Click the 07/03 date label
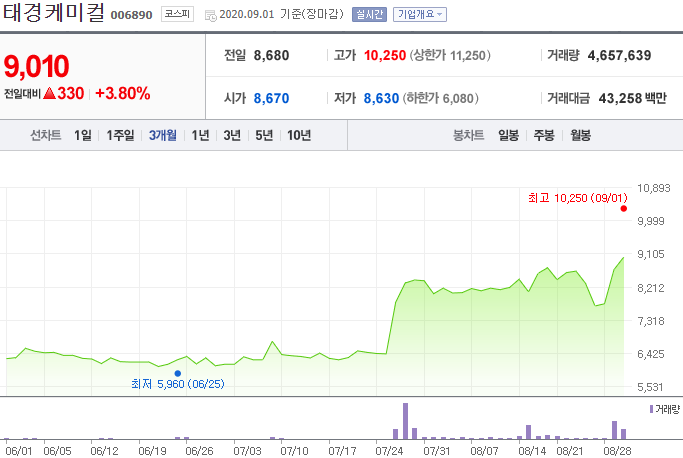 point(247,451)
